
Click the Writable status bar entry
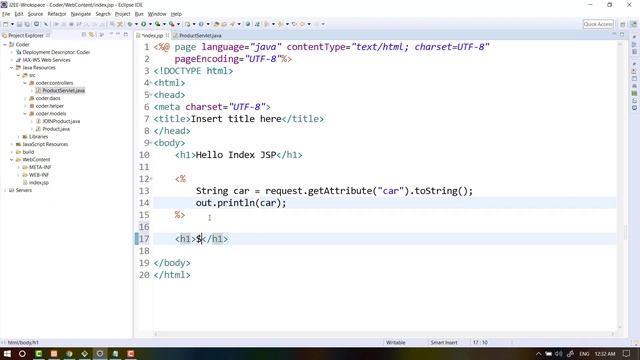tap(396, 342)
